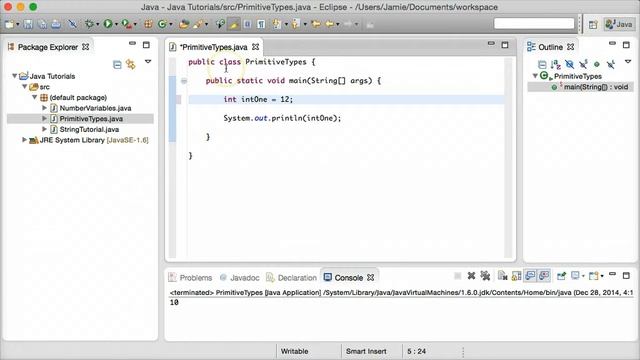Collapse the src folder node

[x=24, y=87]
